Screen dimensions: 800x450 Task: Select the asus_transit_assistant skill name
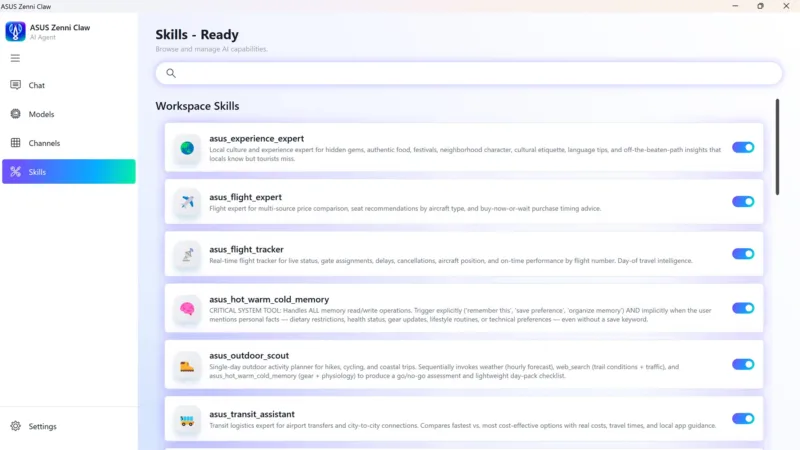click(x=252, y=414)
